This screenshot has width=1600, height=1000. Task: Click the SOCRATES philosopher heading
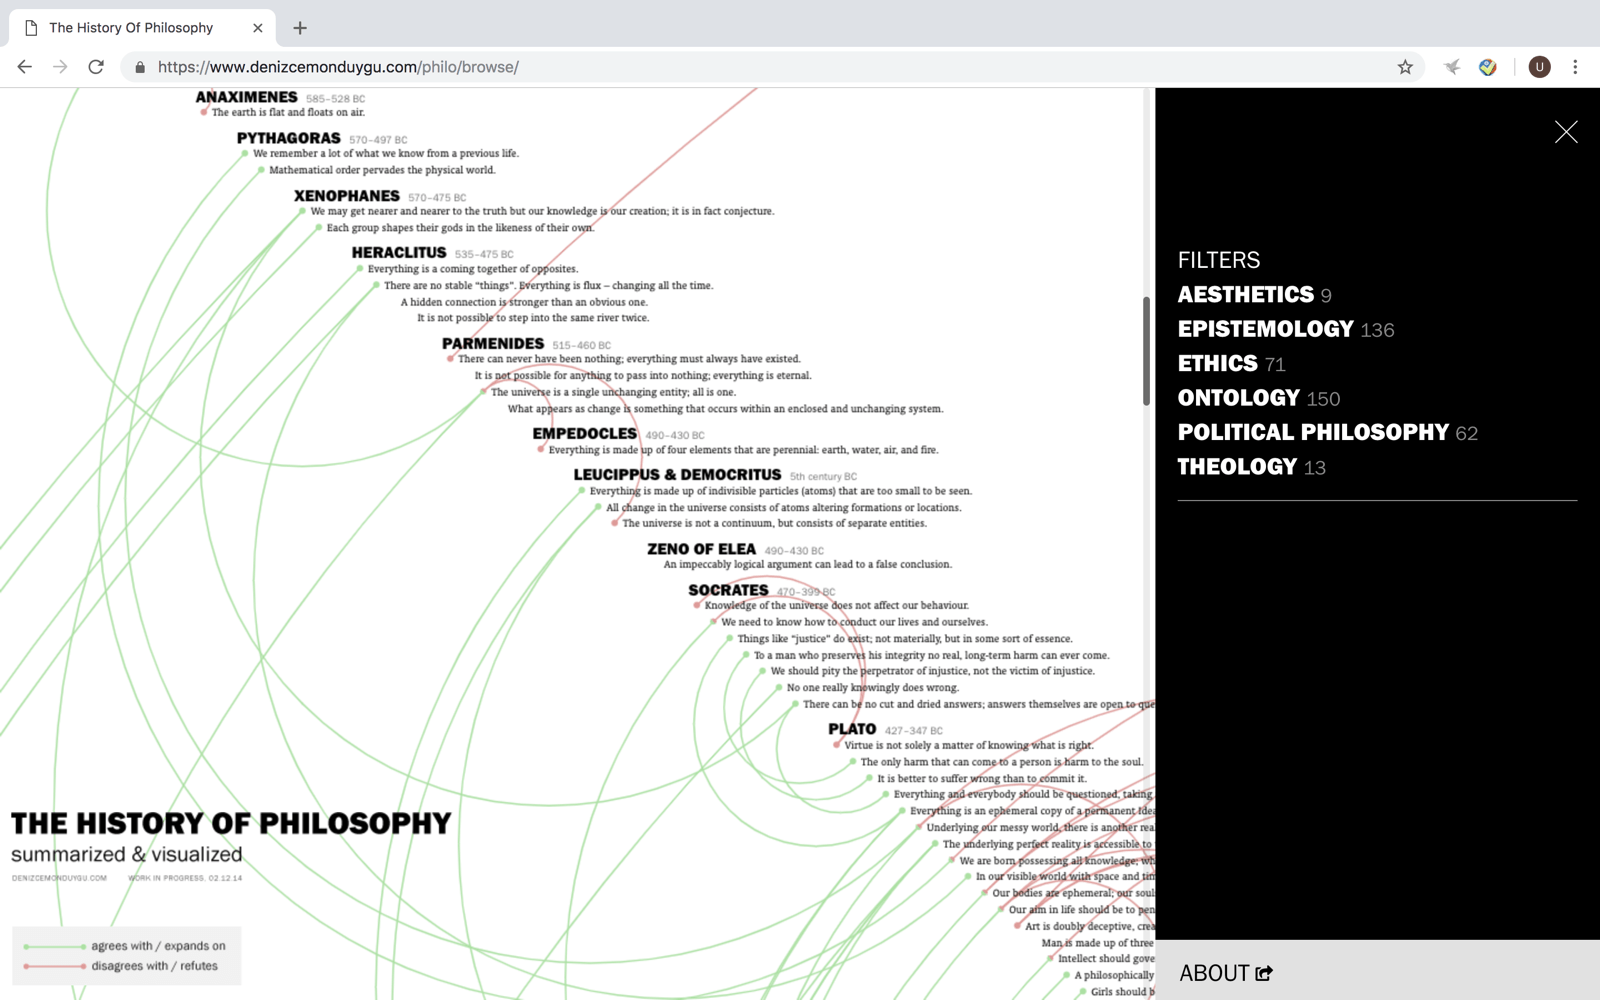tap(728, 590)
